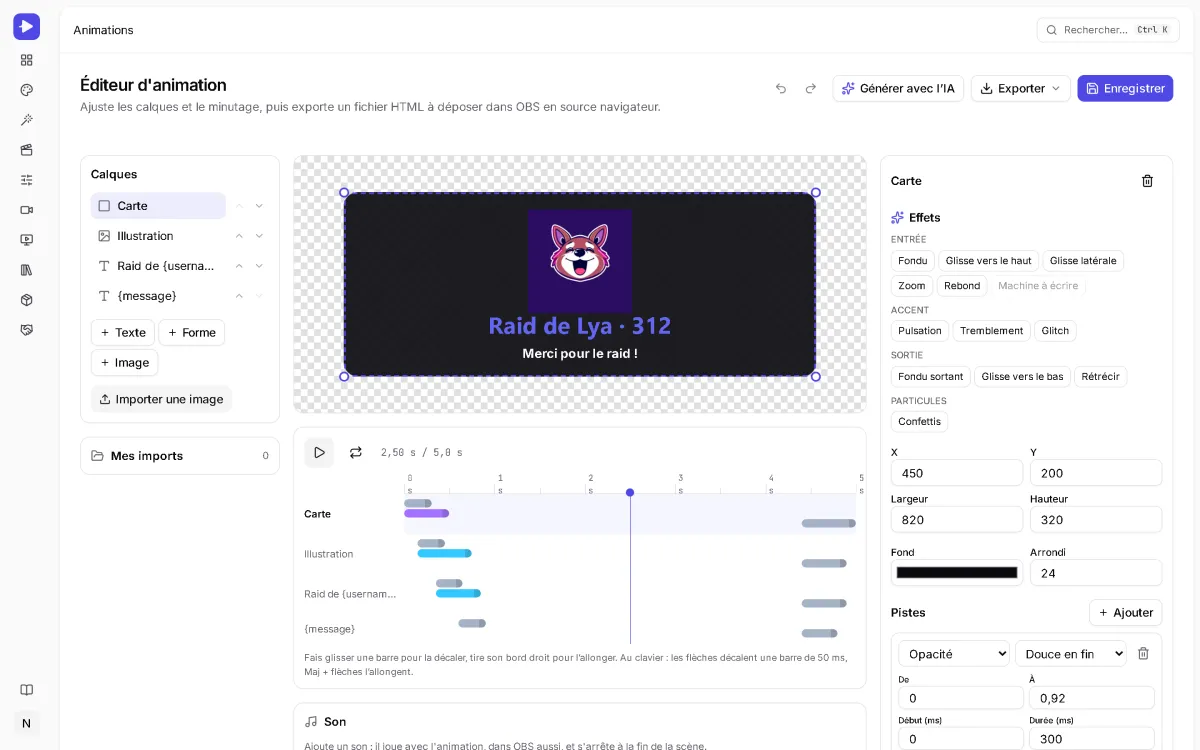Open the documentation book icon at sidebar bottom

26,690
